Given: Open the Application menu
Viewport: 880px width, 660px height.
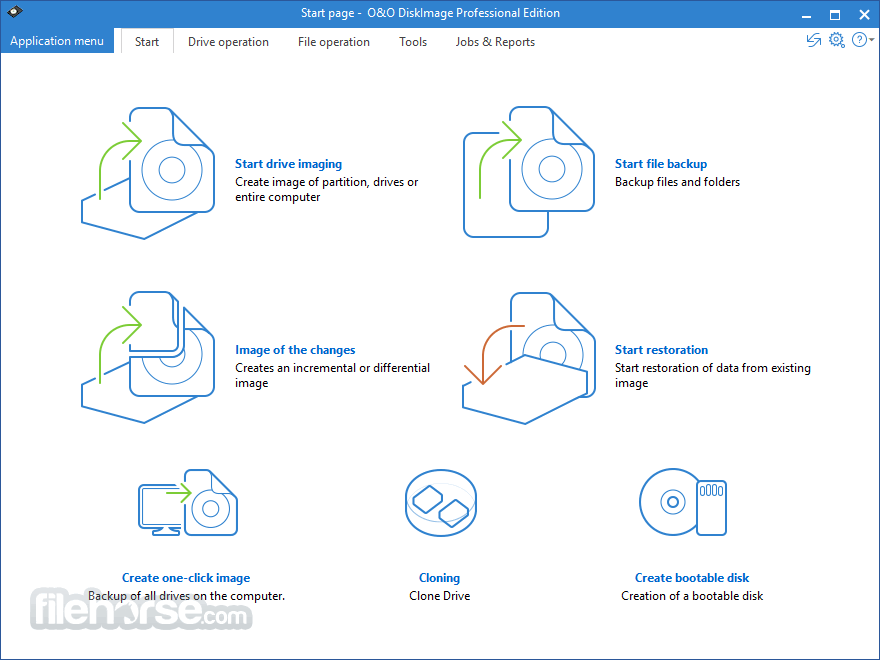Looking at the screenshot, I should click(x=56, y=41).
